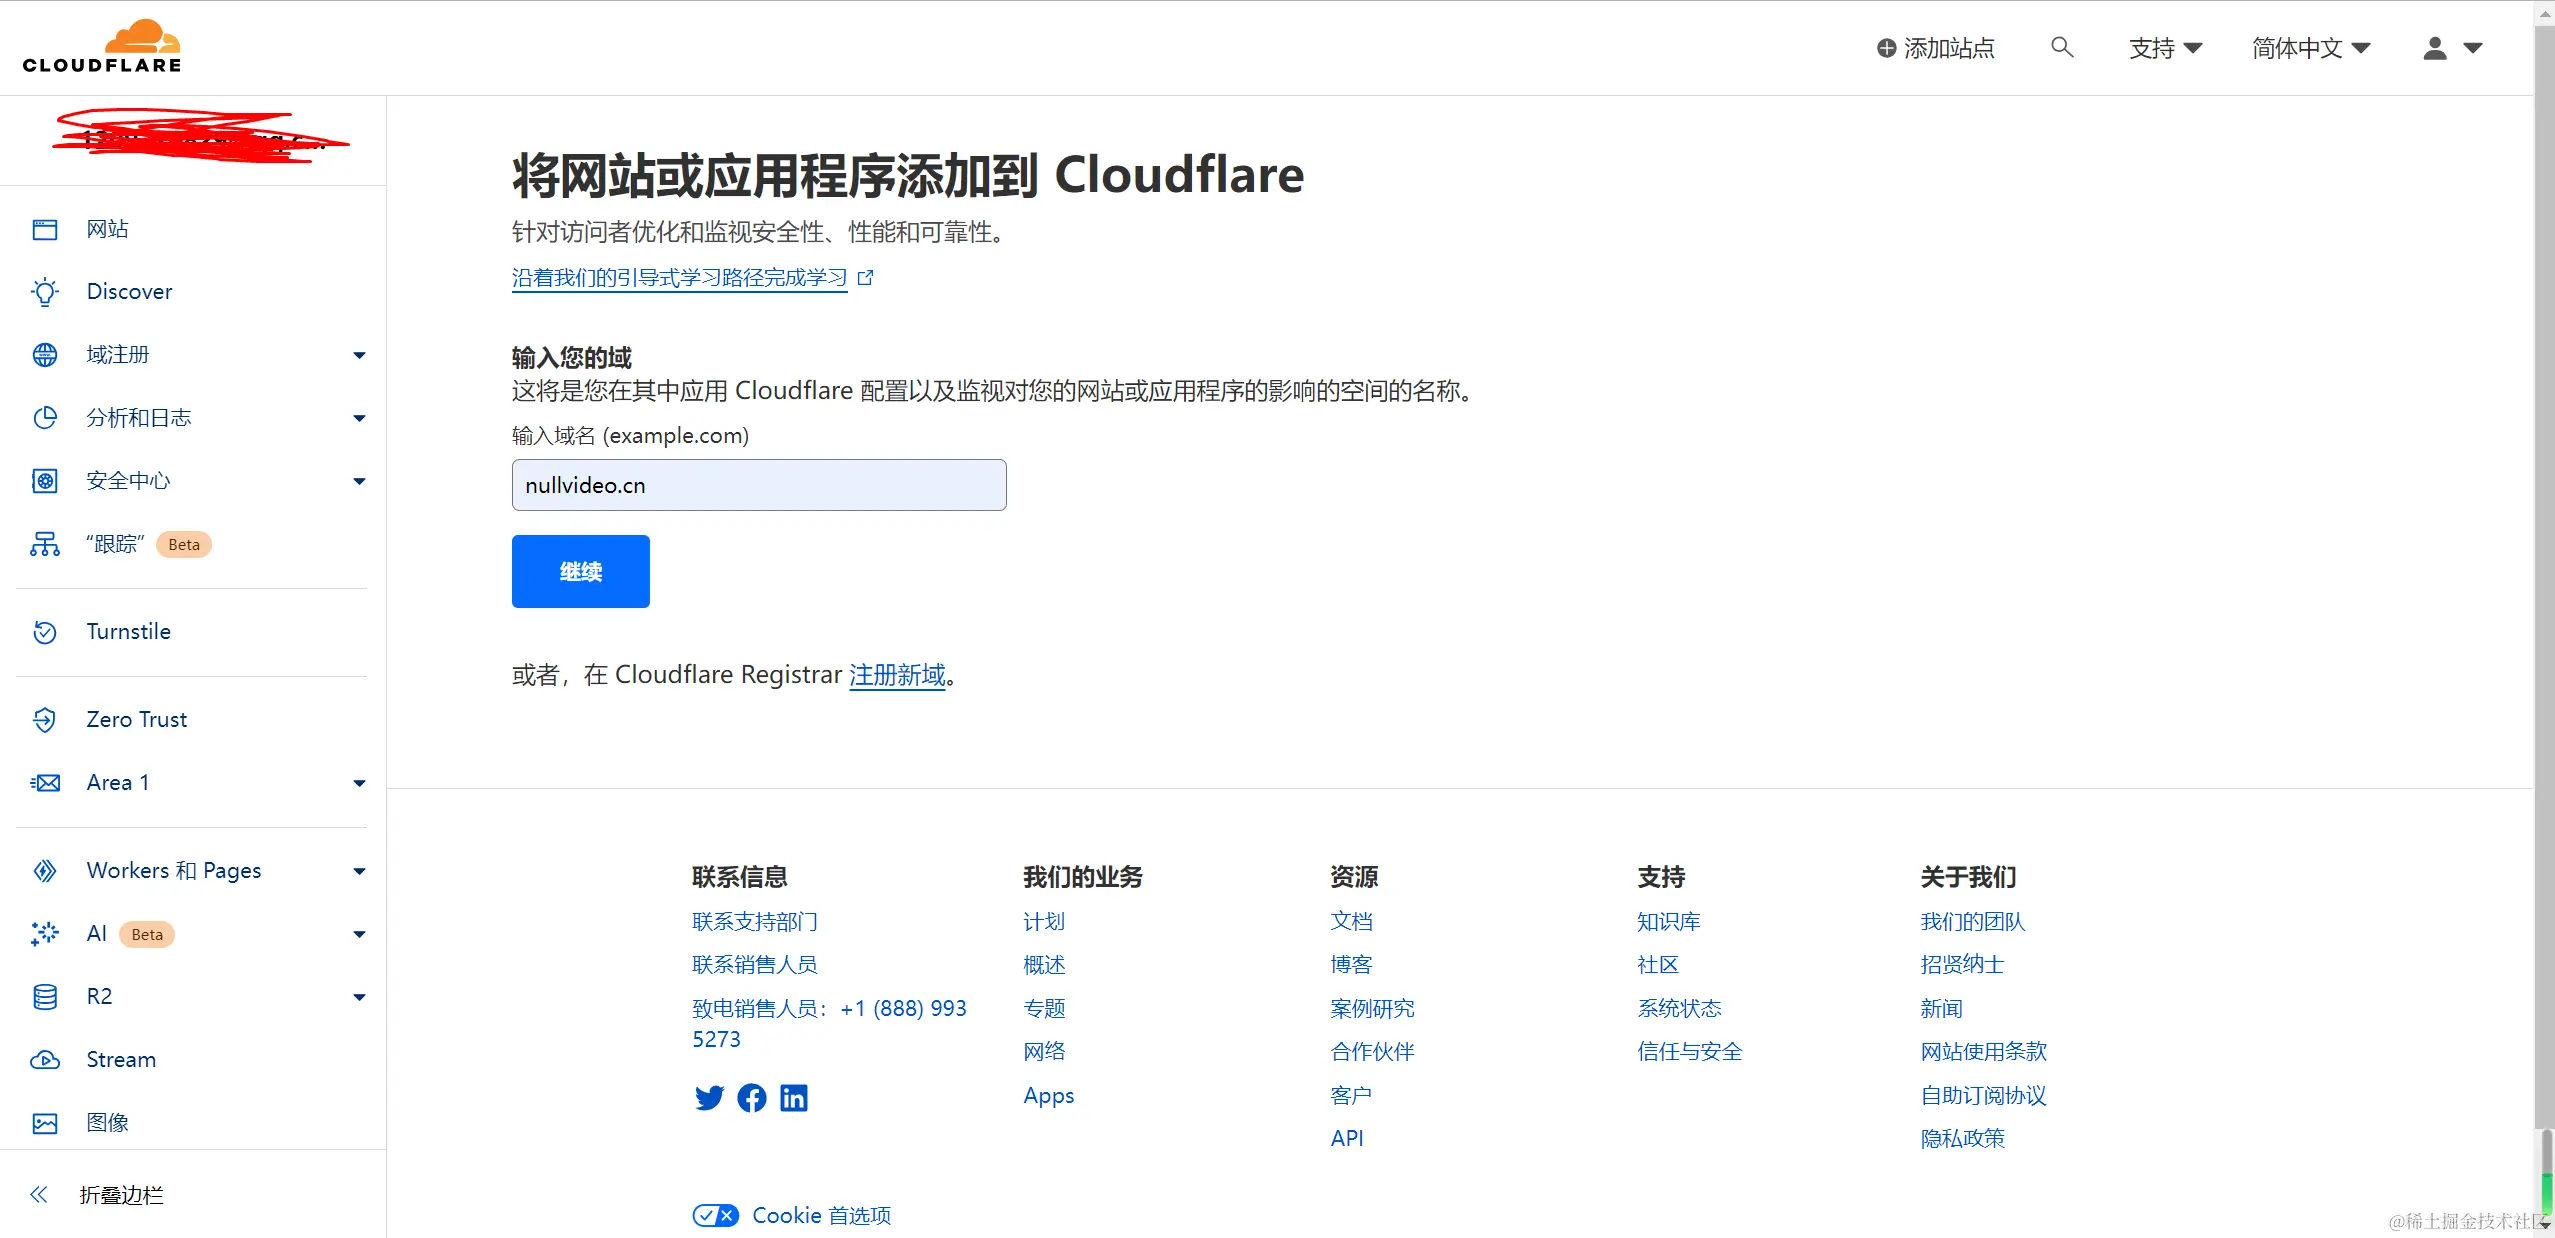Click the Cloudflare logo

(x=101, y=45)
